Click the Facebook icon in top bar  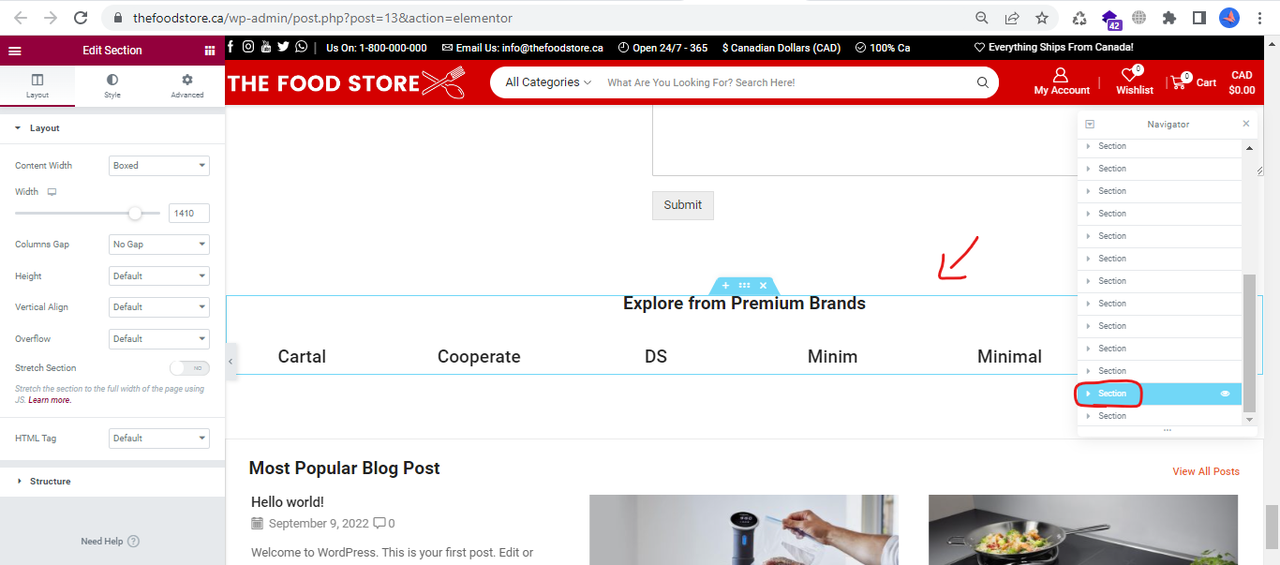[x=231, y=47]
